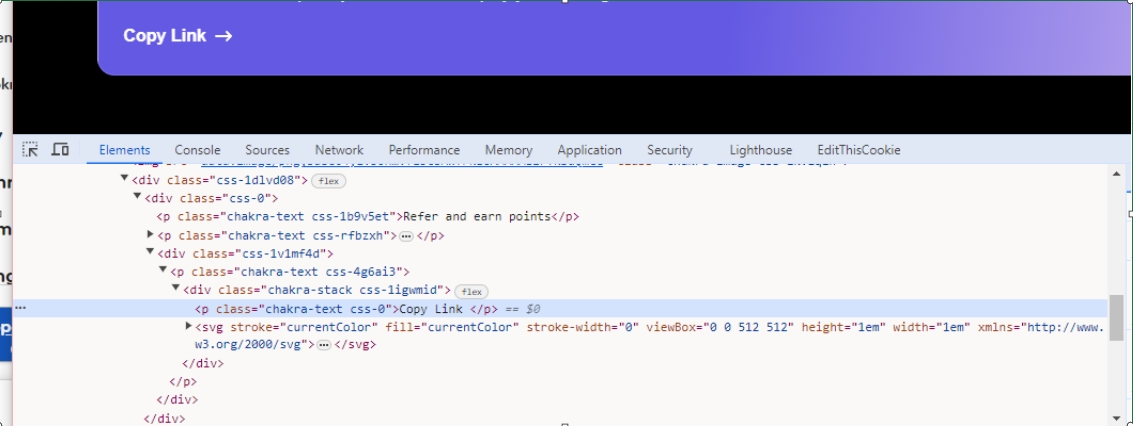Click the scrollbar down arrow in the Elements panel
This screenshot has width=1133, height=426.
(1117, 417)
